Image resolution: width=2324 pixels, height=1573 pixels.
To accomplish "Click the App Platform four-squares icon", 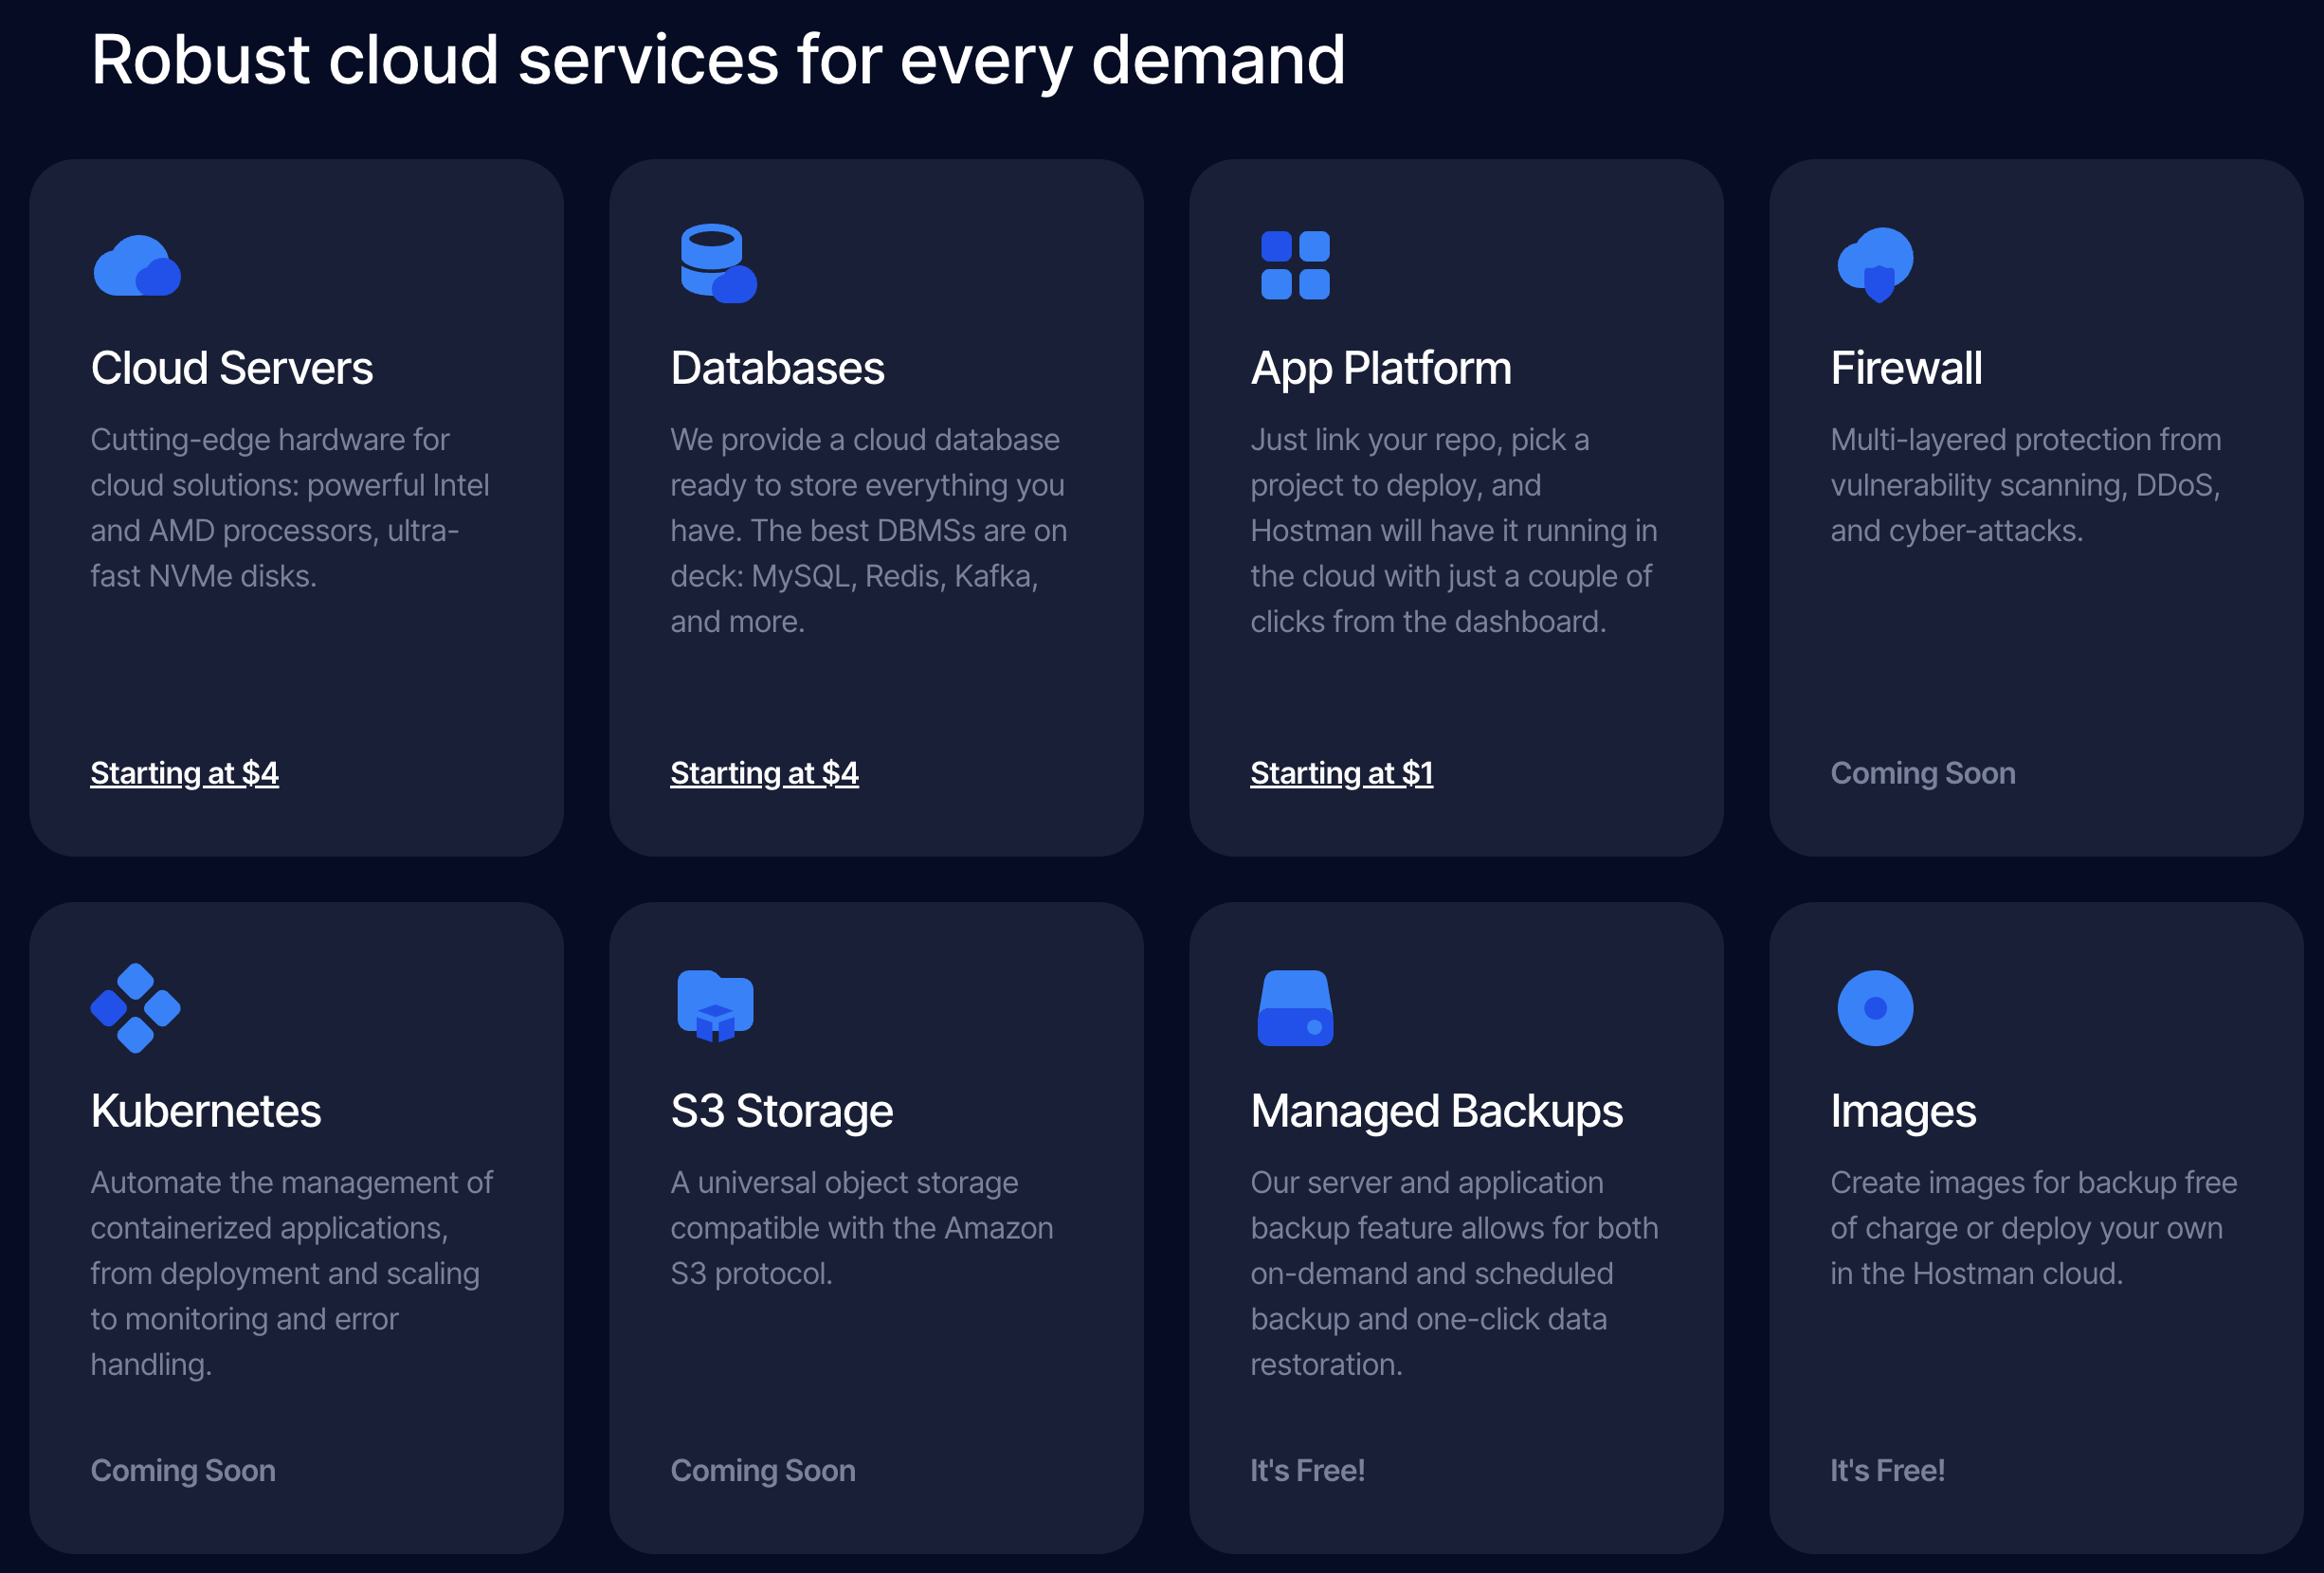I will tap(1295, 265).
